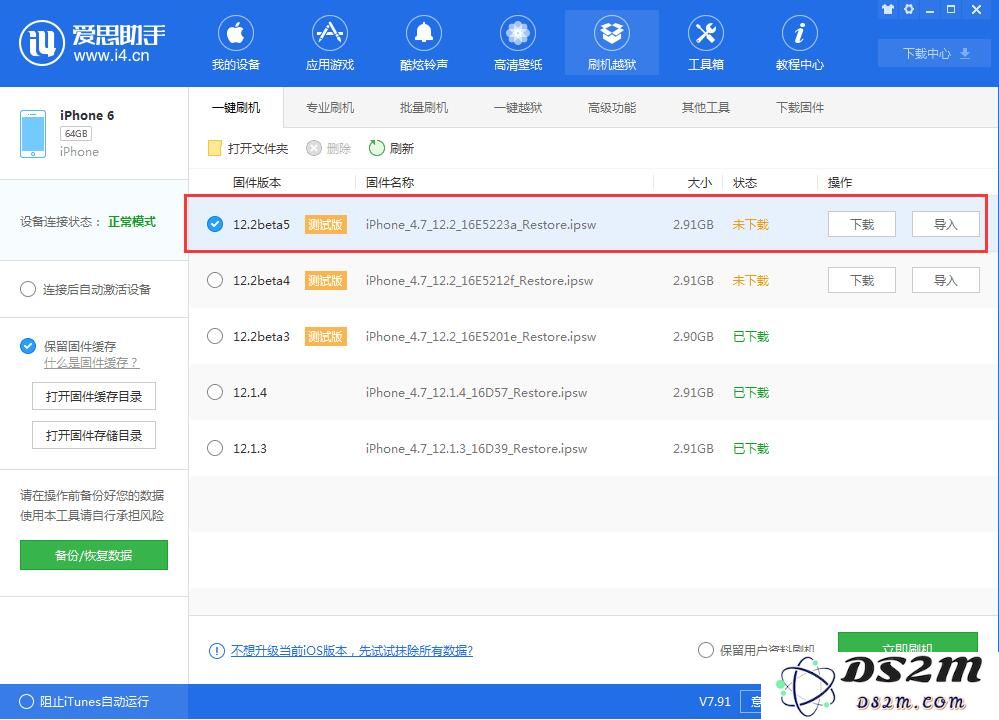Click 已下载 status of 12.1.4 row
Screen dimensions: 999x720
click(x=751, y=392)
